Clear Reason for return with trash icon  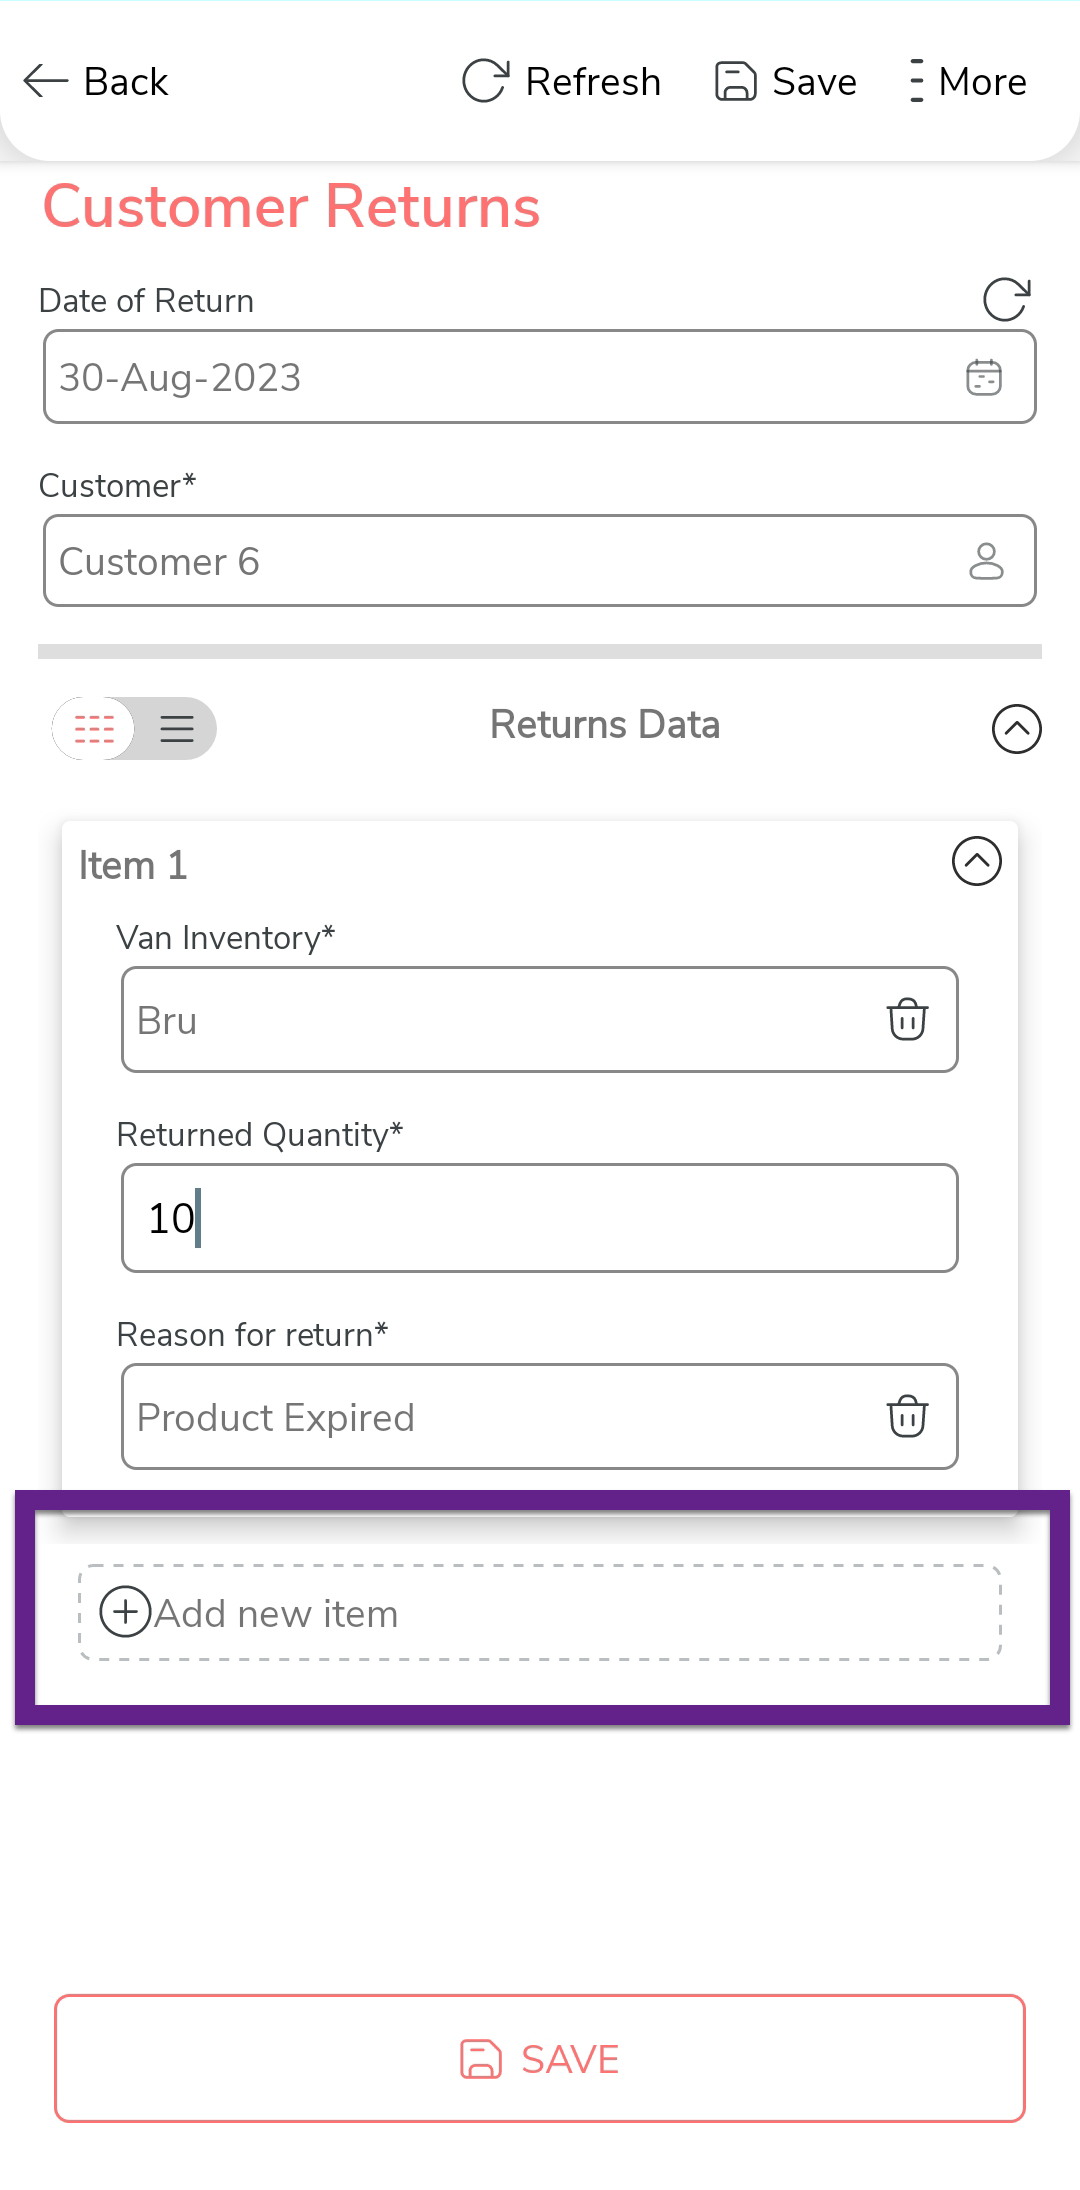pyautogui.click(x=907, y=1416)
